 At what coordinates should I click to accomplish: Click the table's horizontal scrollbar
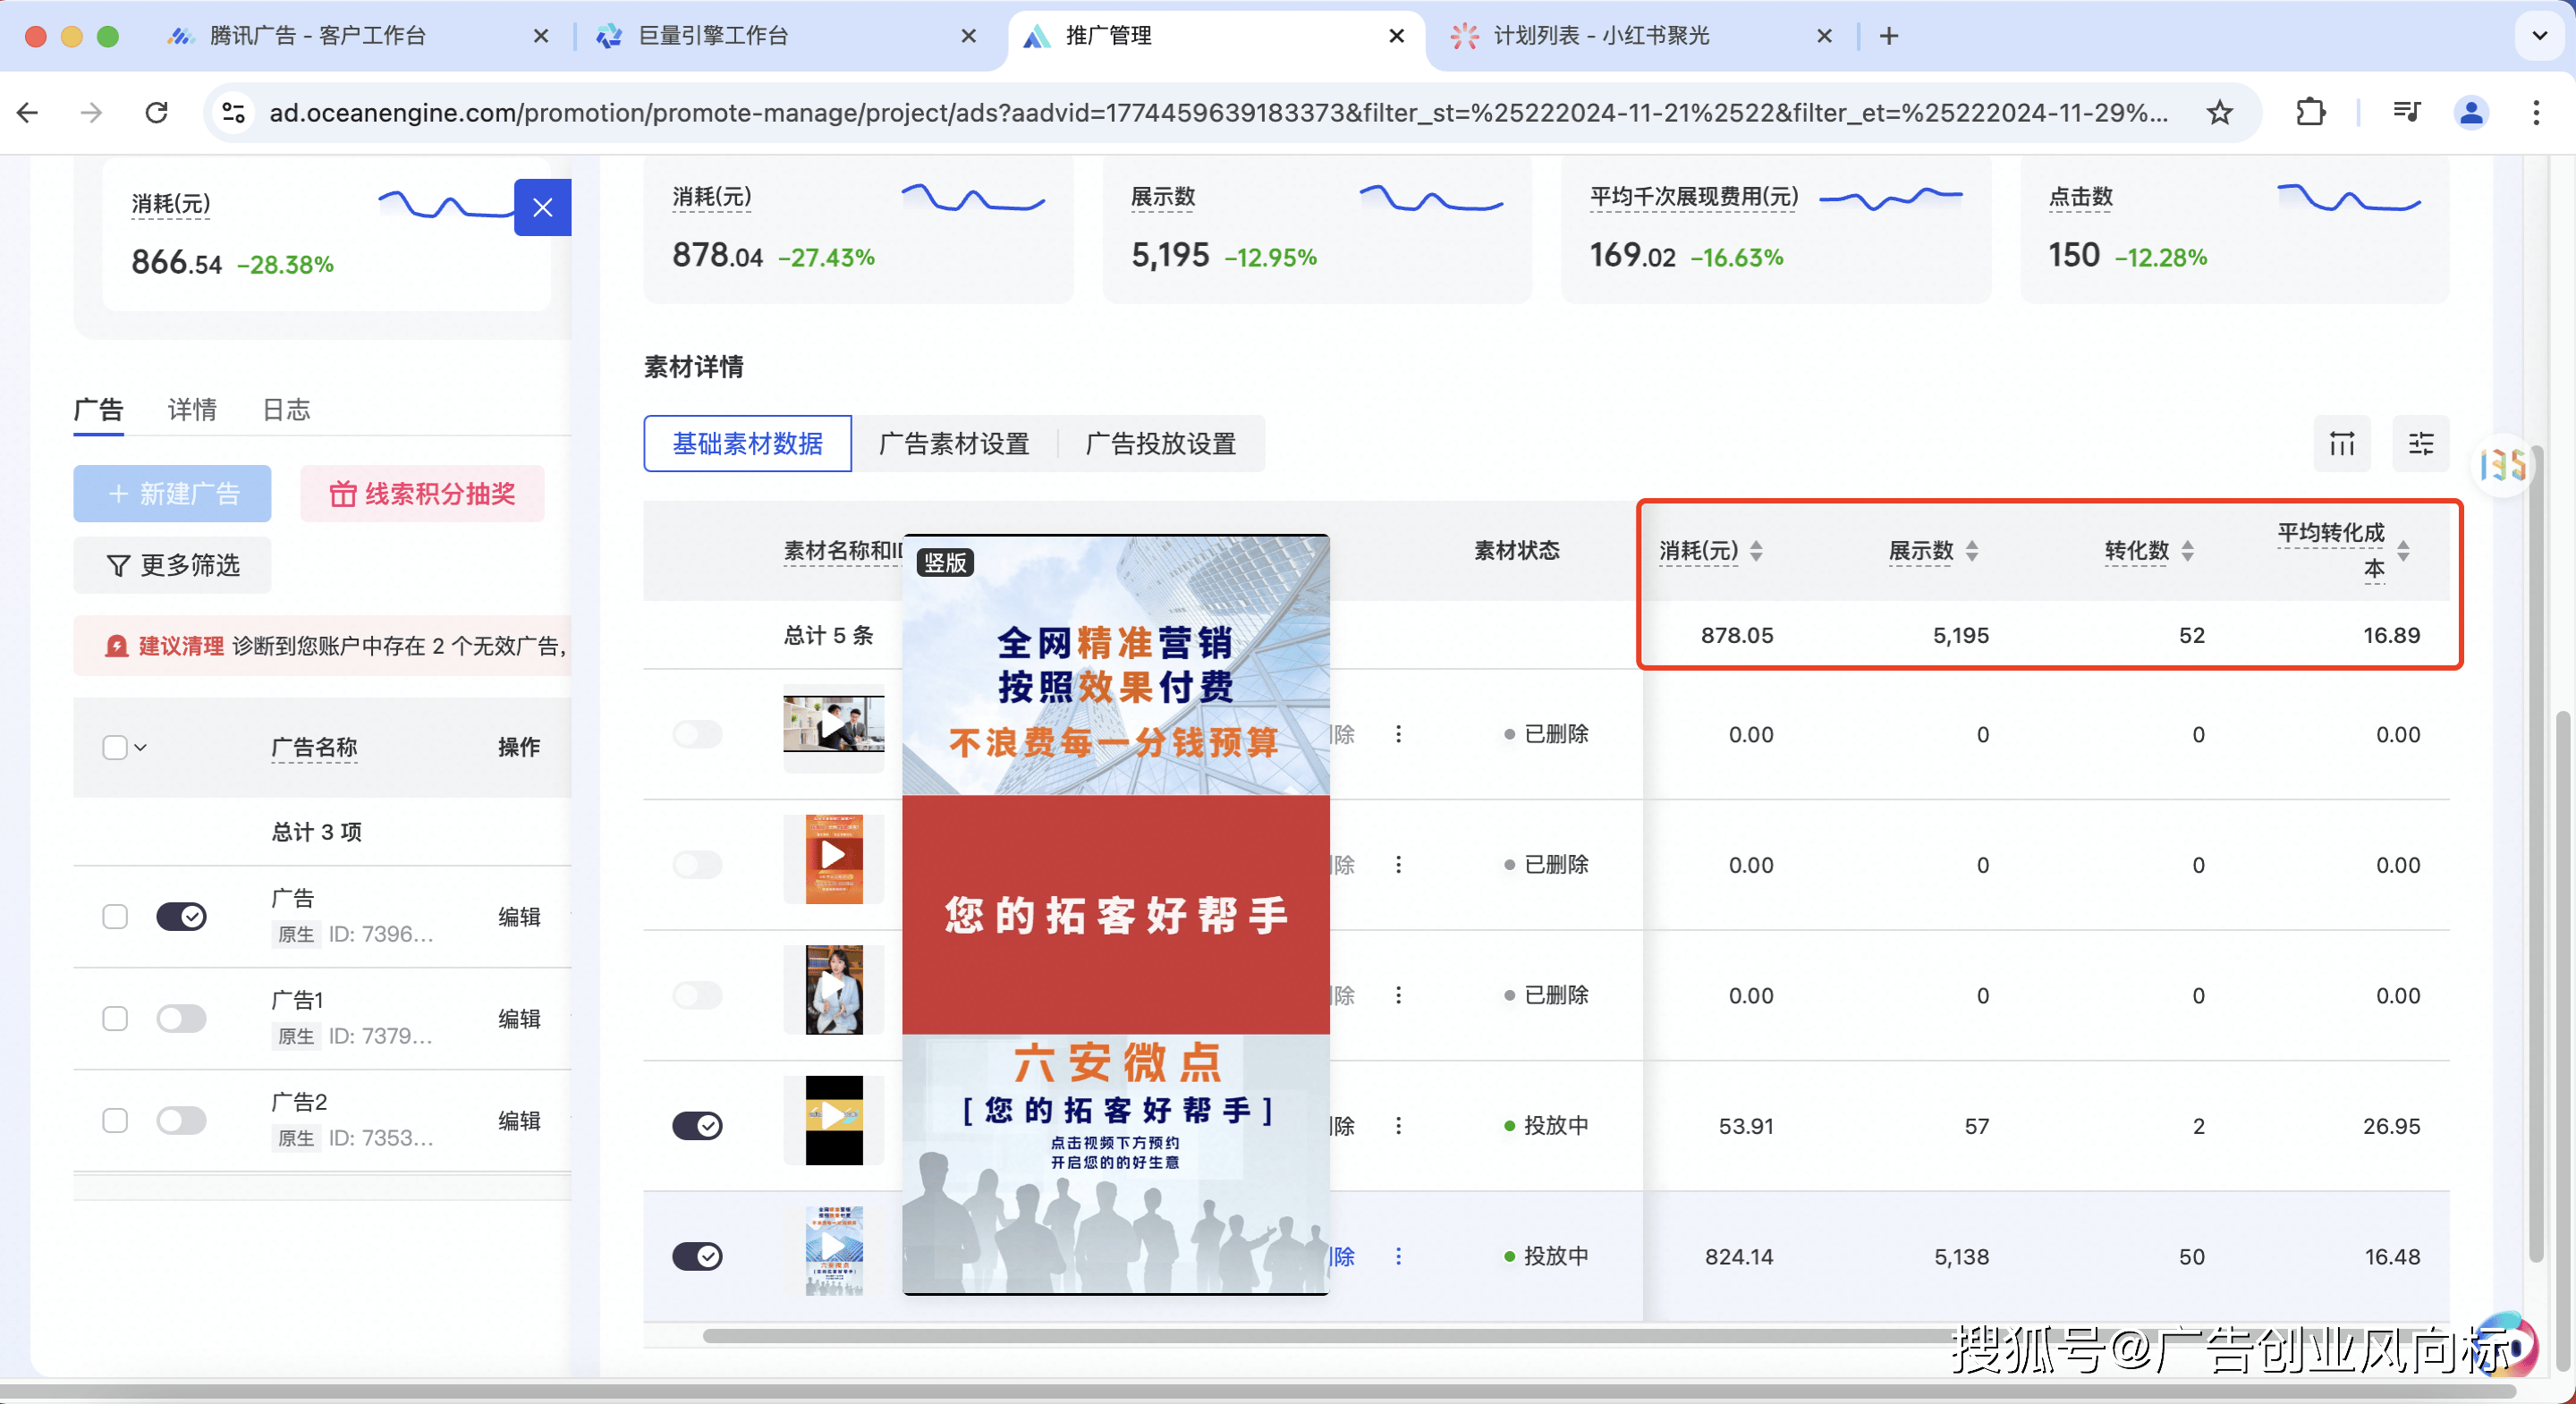(x=1300, y=1335)
